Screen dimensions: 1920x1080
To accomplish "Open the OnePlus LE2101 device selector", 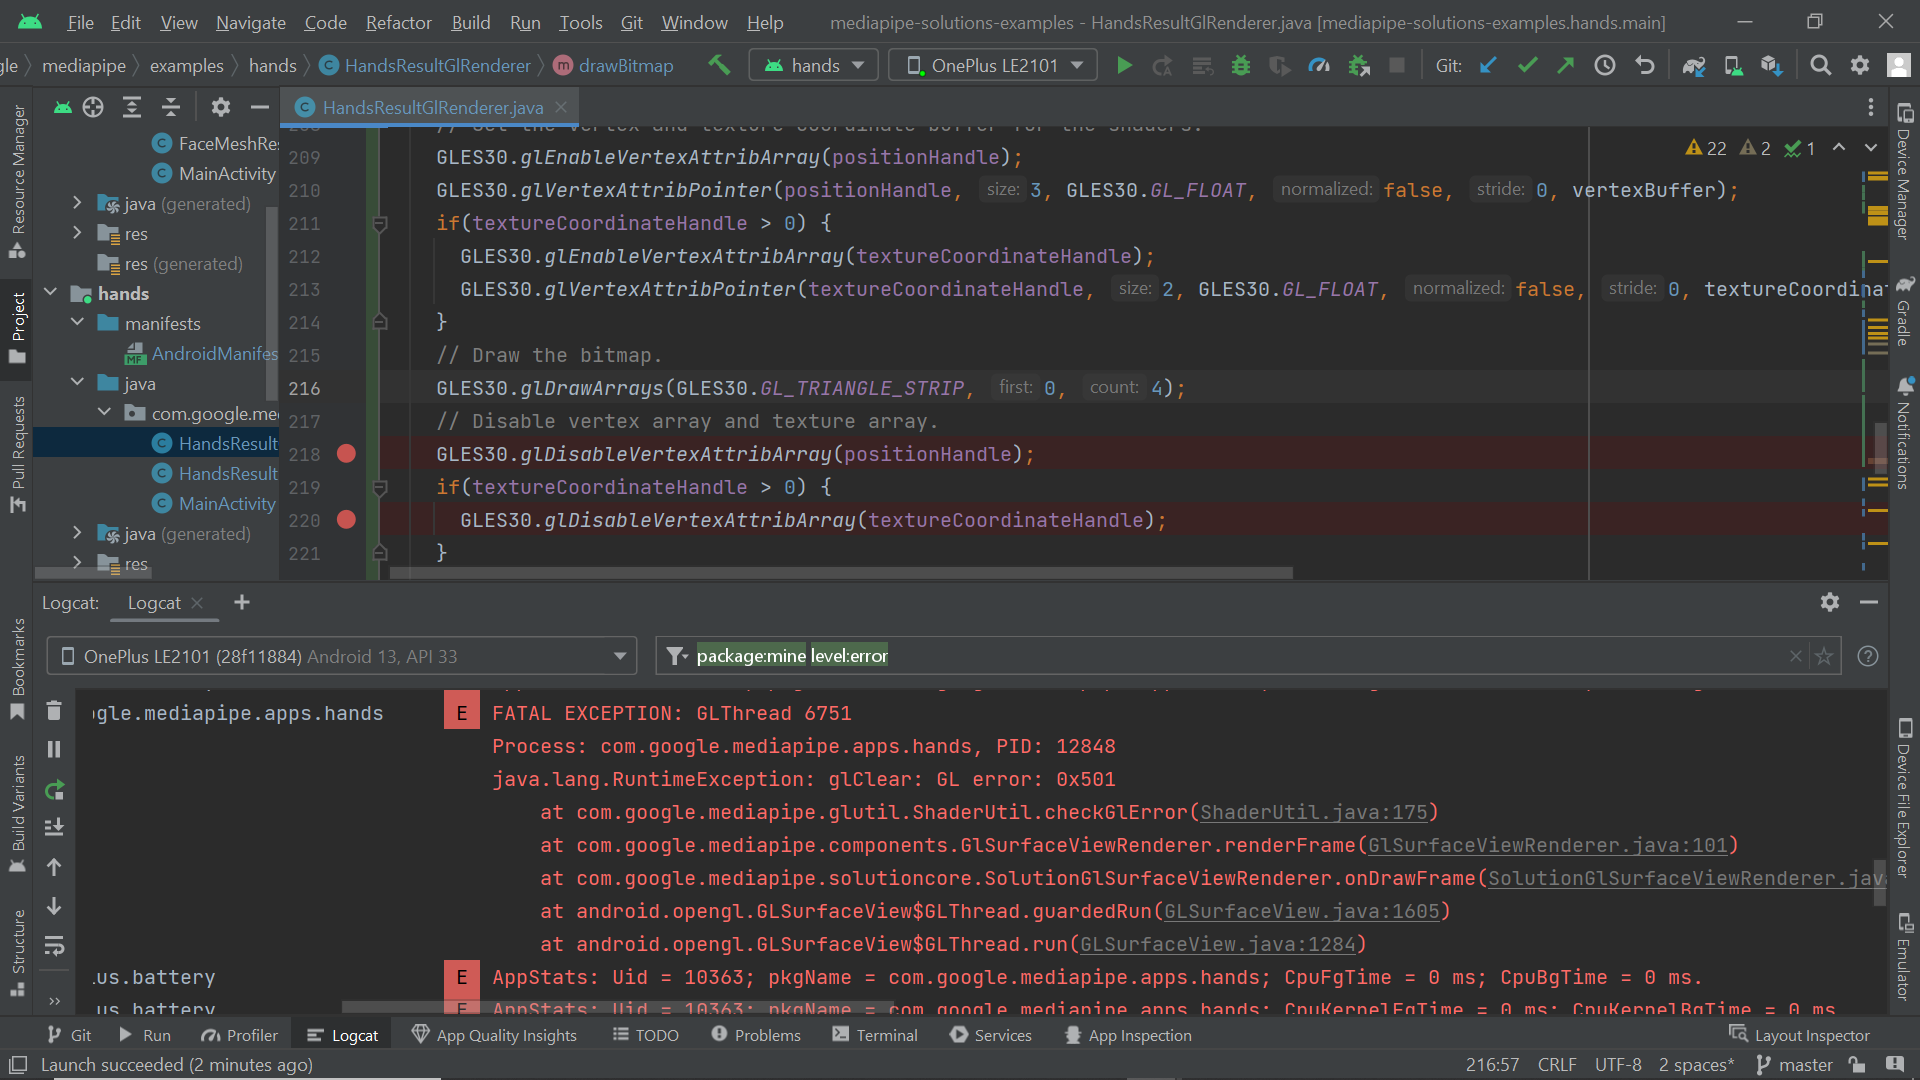I will [992, 64].
